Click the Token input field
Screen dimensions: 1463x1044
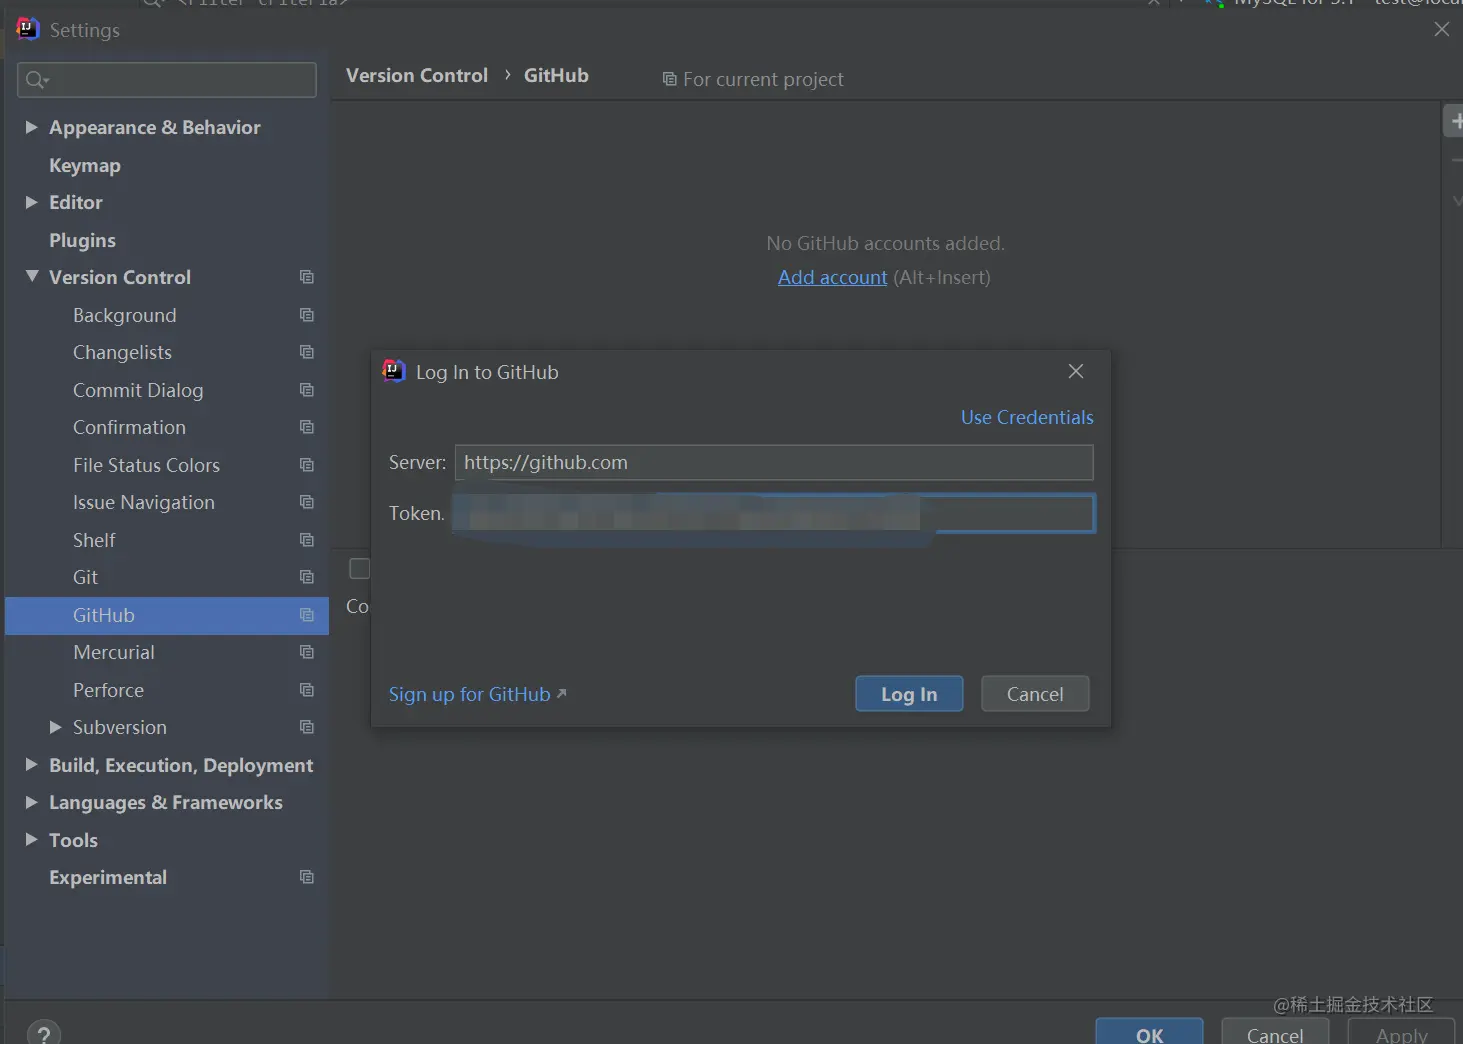tap(774, 513)
